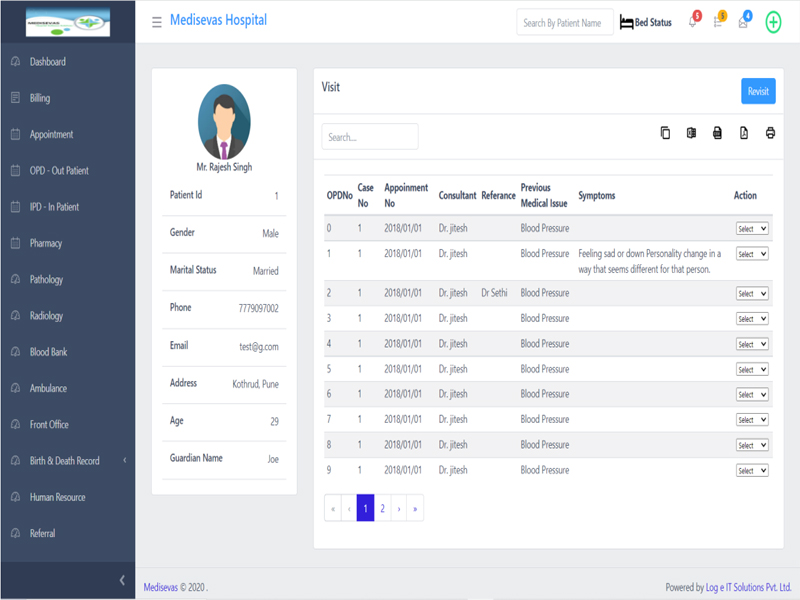This screenshot has width=800, height=600.
Task: Open Pharmacy in the sidebar
Action: point(46,243)
